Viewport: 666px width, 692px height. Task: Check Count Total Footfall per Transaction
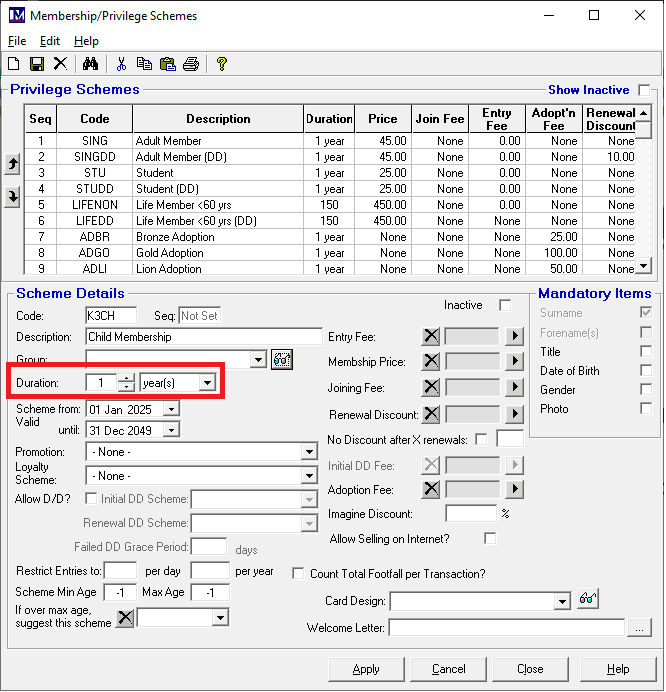[x=298, y=574]
